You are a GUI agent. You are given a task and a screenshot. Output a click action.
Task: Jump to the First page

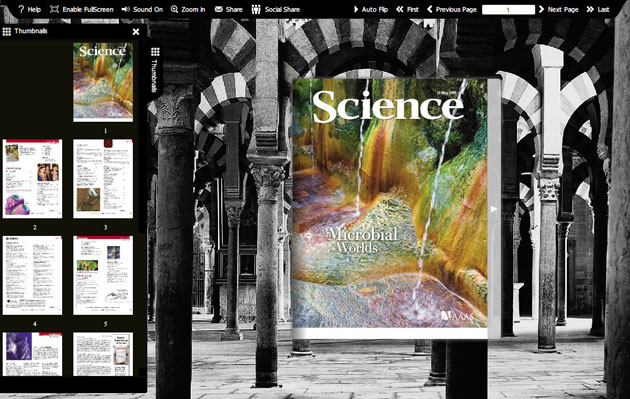(407, 9)
